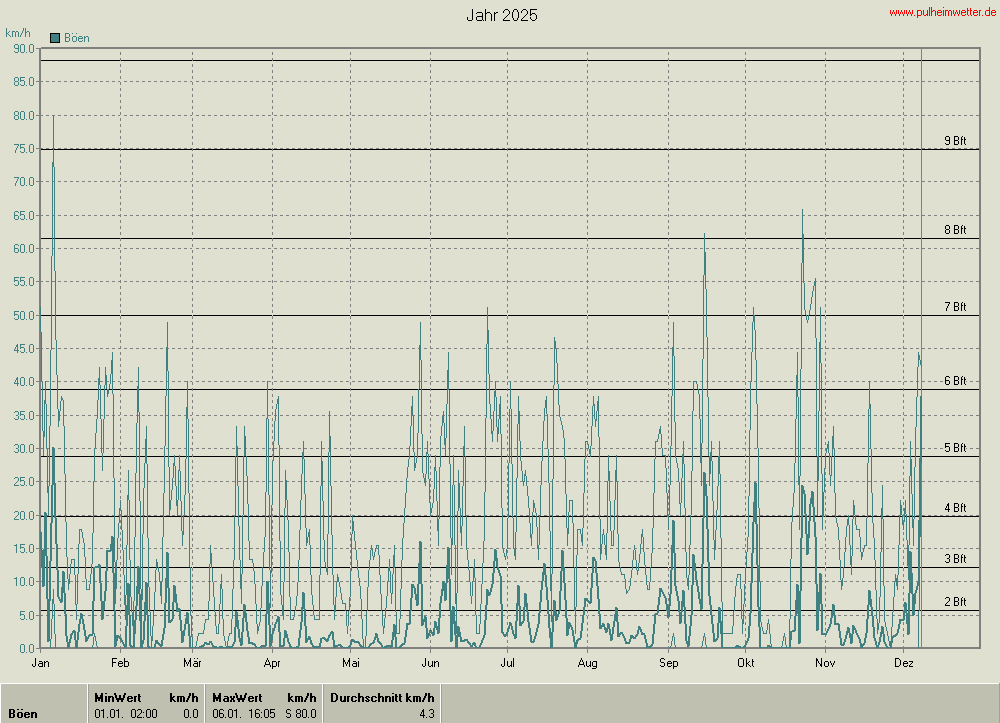The width and height of the screenshot is (1000, 723).
Task: Click the Böen legend color square
Action: (55, 38)
